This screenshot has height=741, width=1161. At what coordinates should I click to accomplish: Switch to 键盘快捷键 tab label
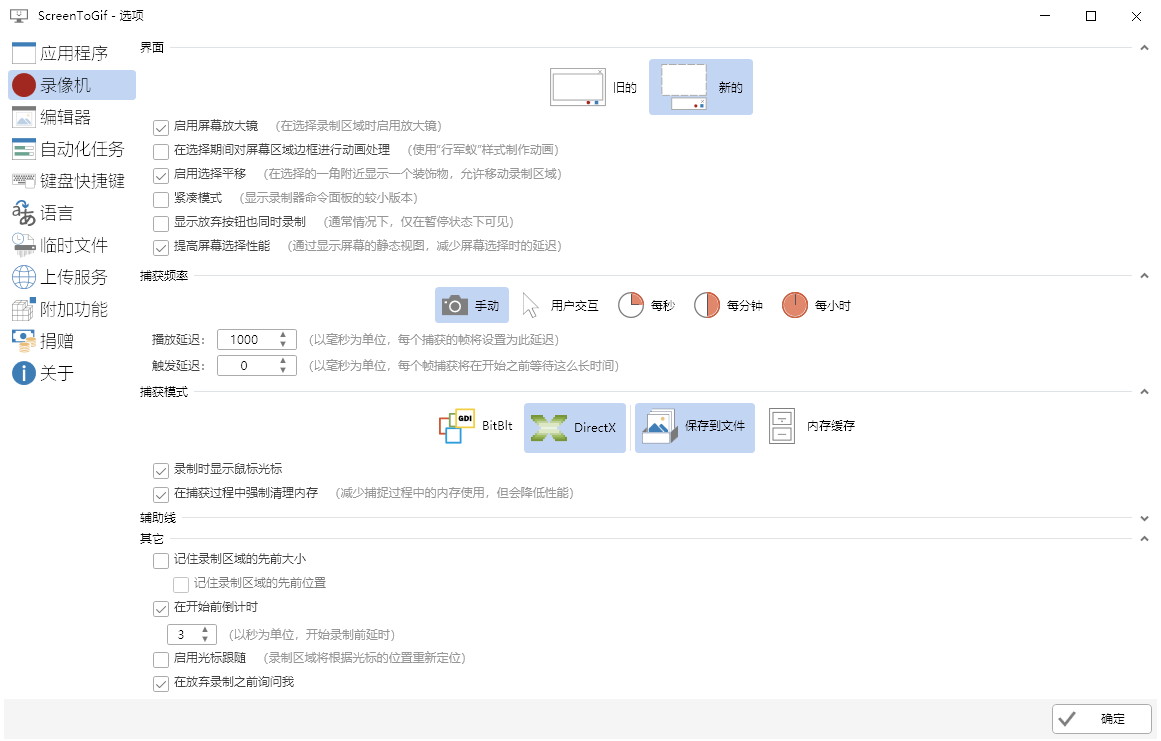82,181
